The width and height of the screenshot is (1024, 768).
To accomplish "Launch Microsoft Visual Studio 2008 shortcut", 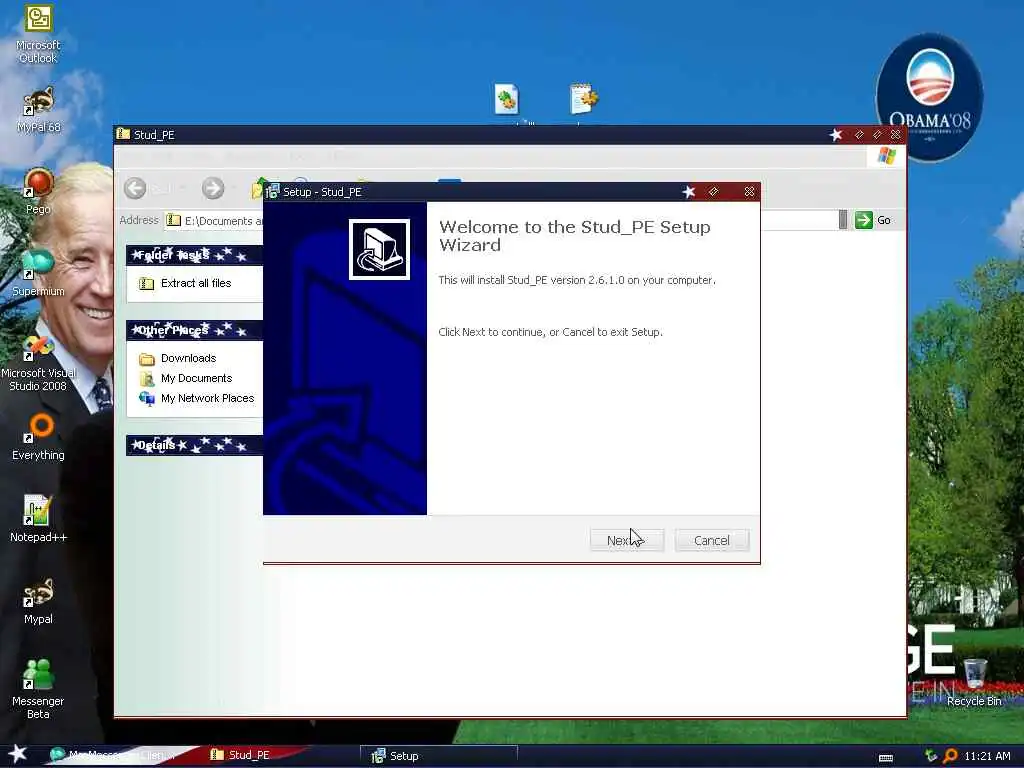I will pos(38,363).
